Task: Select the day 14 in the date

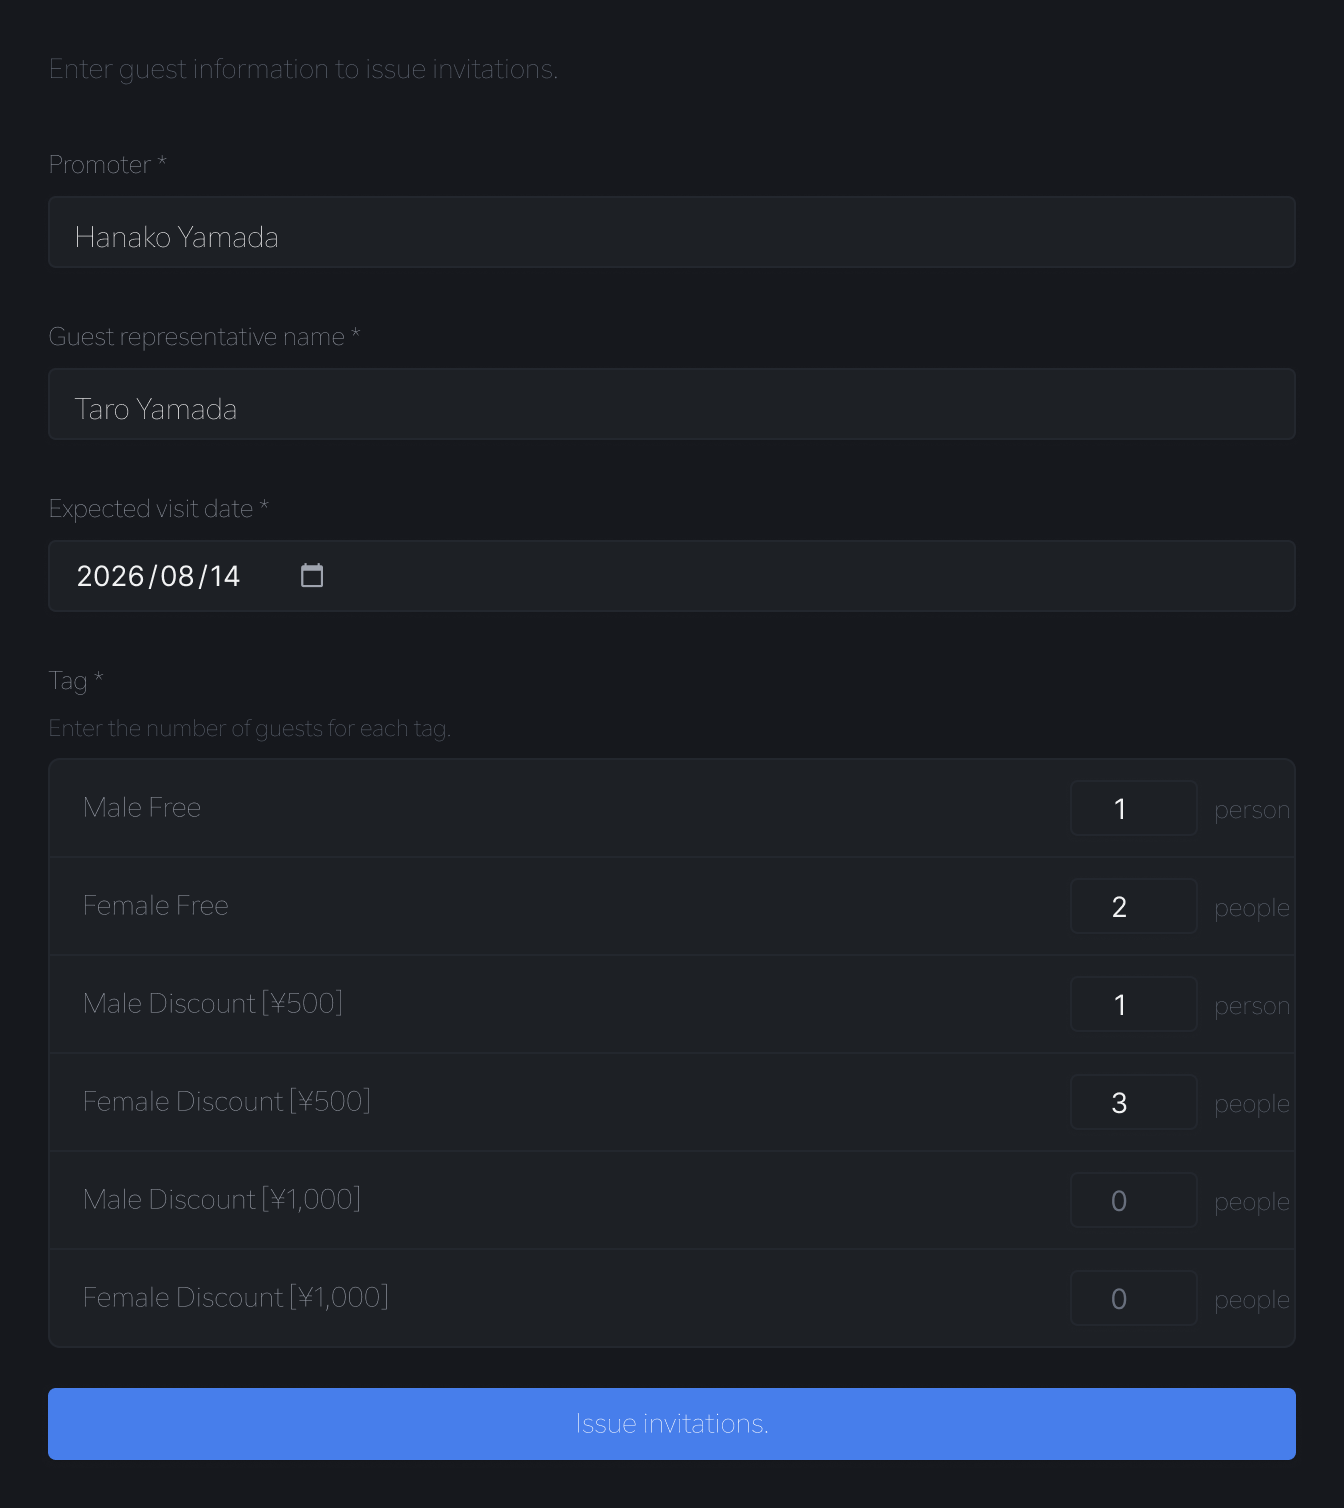Action: tap(225, 577)
